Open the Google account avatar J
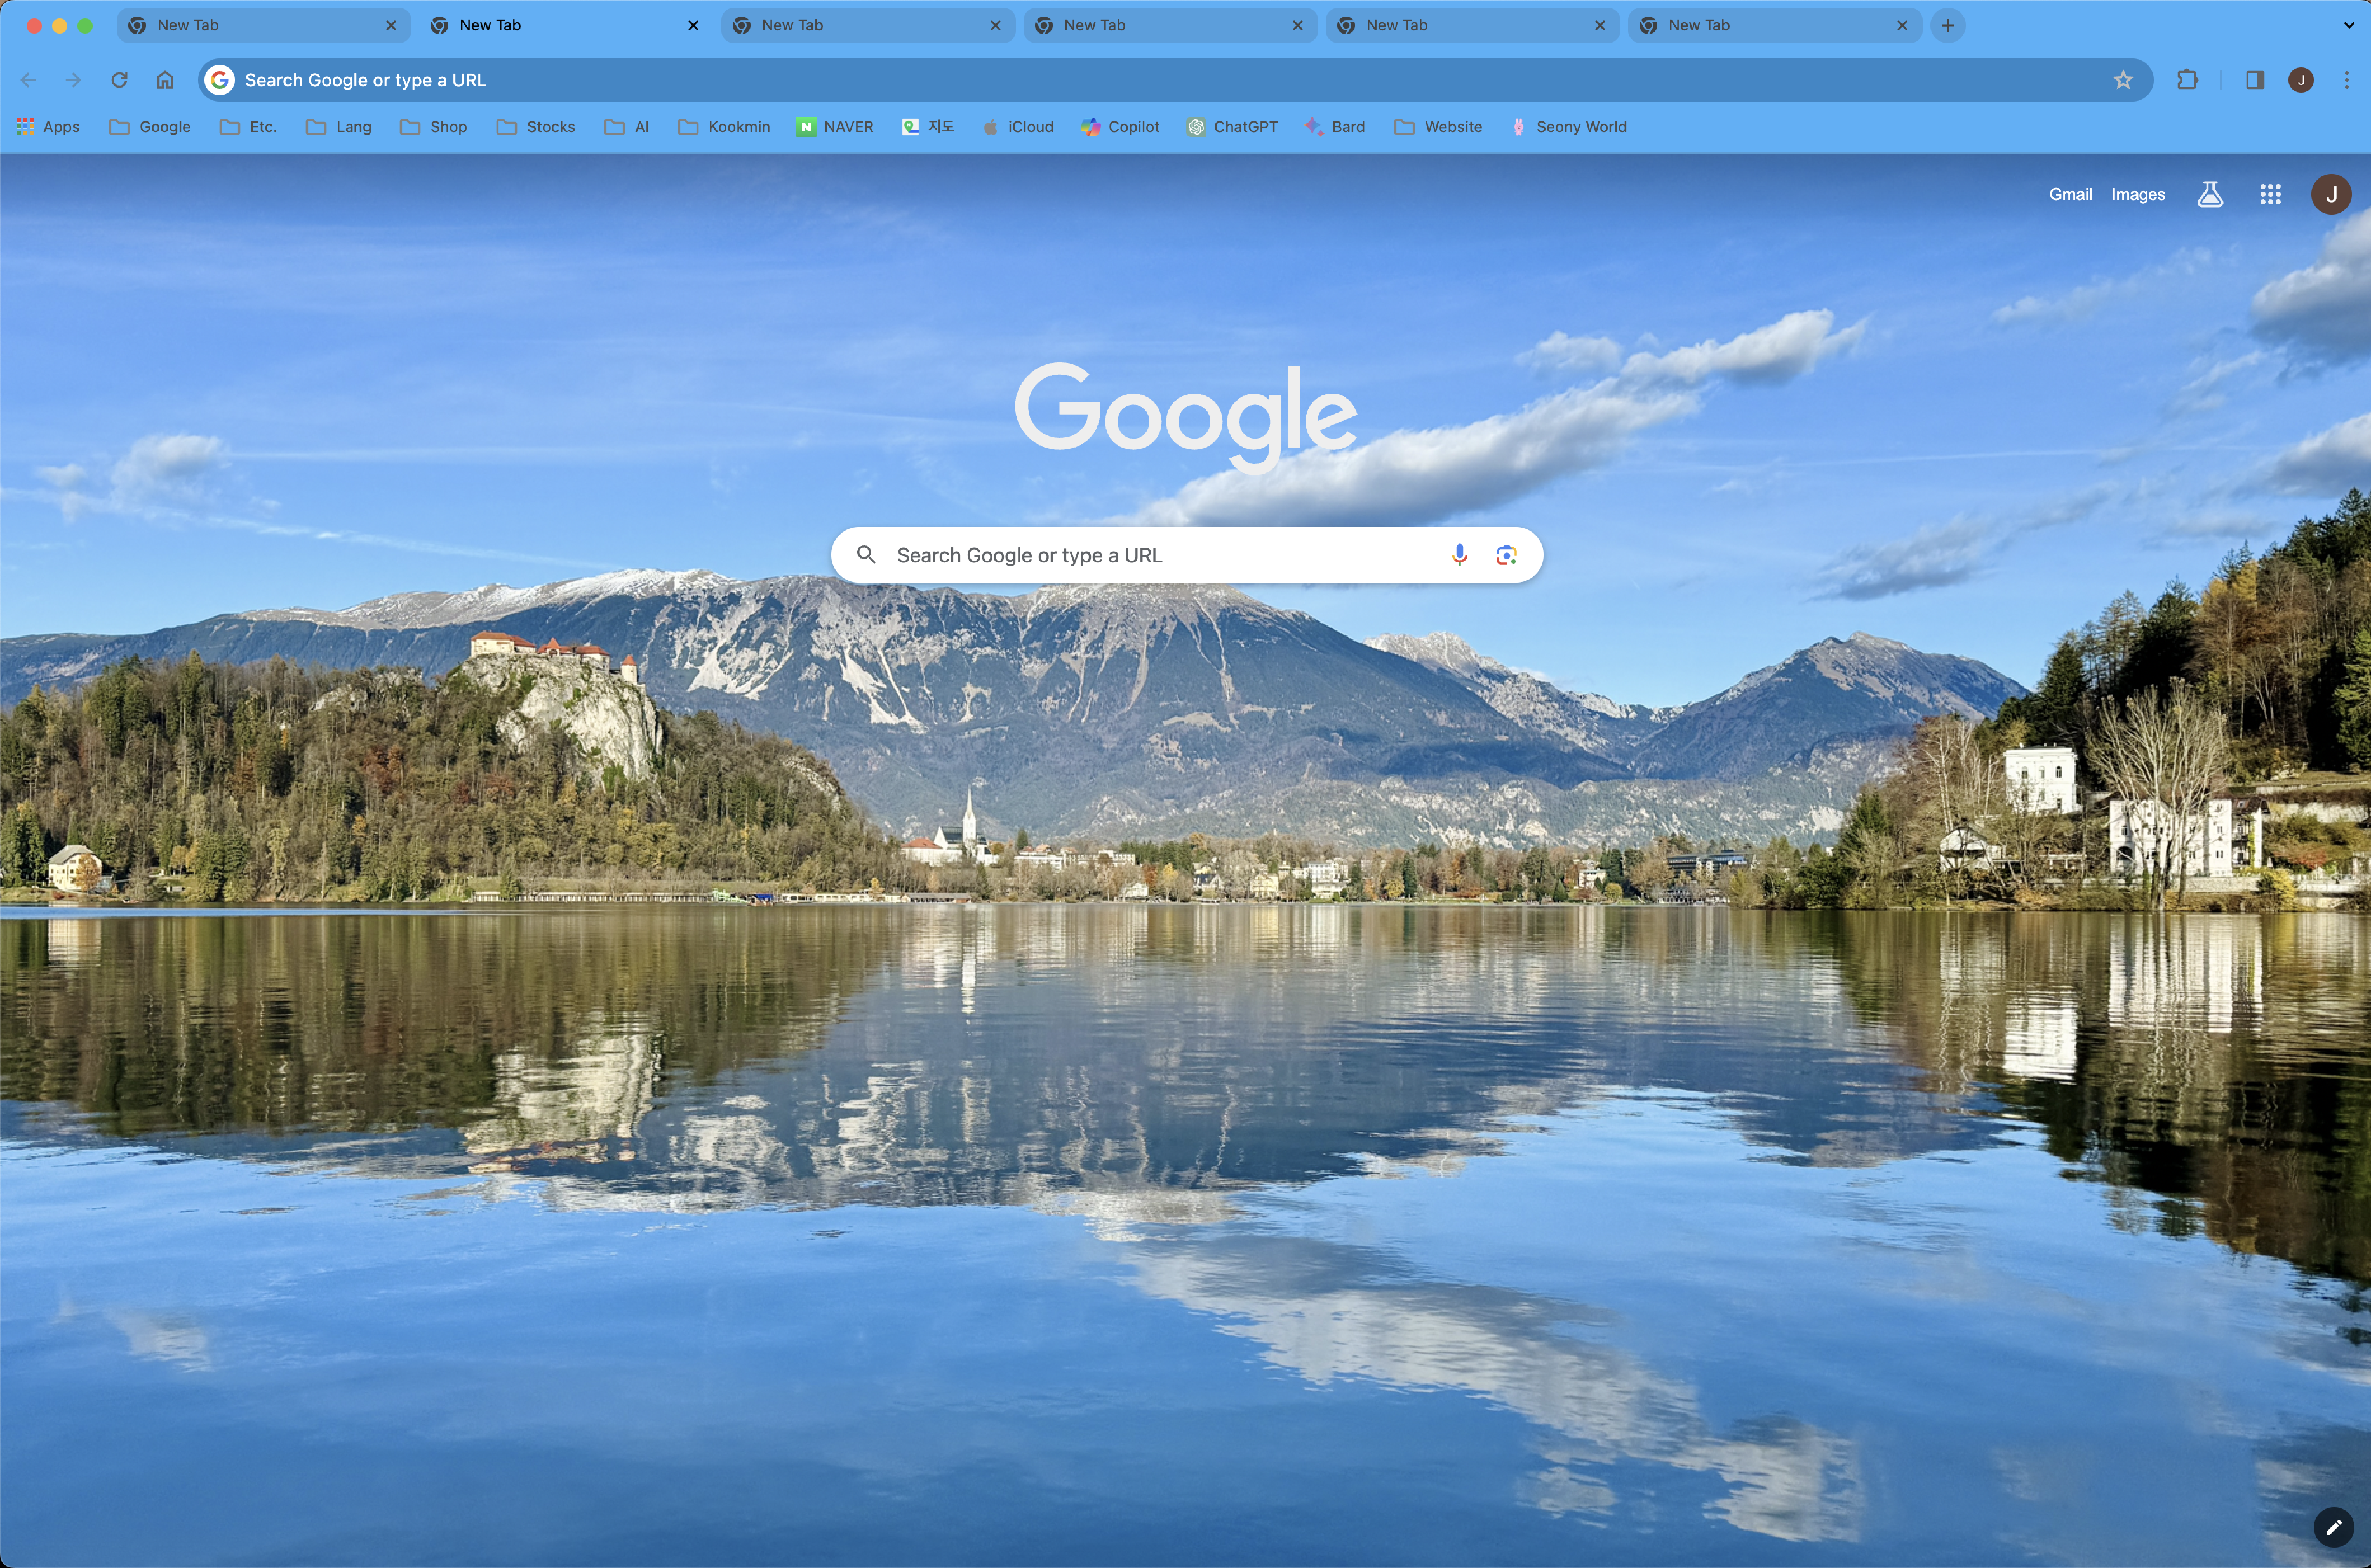The image size is (2371, 1568). [x=2330, y=194]
